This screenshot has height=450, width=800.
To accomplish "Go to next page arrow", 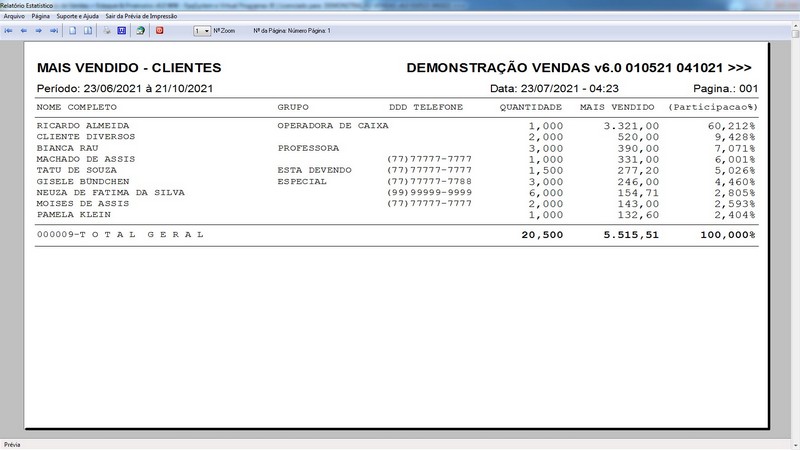I will pyautogui.click(x=38, y=31).
